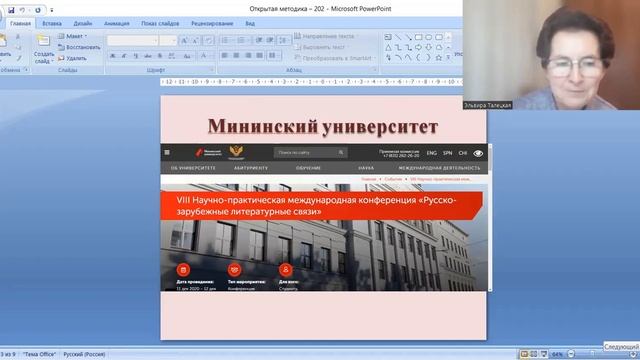Click the Создать слайд button
Image resolution: width=640 pixels, height=360 pixels.
pos(44,49)
